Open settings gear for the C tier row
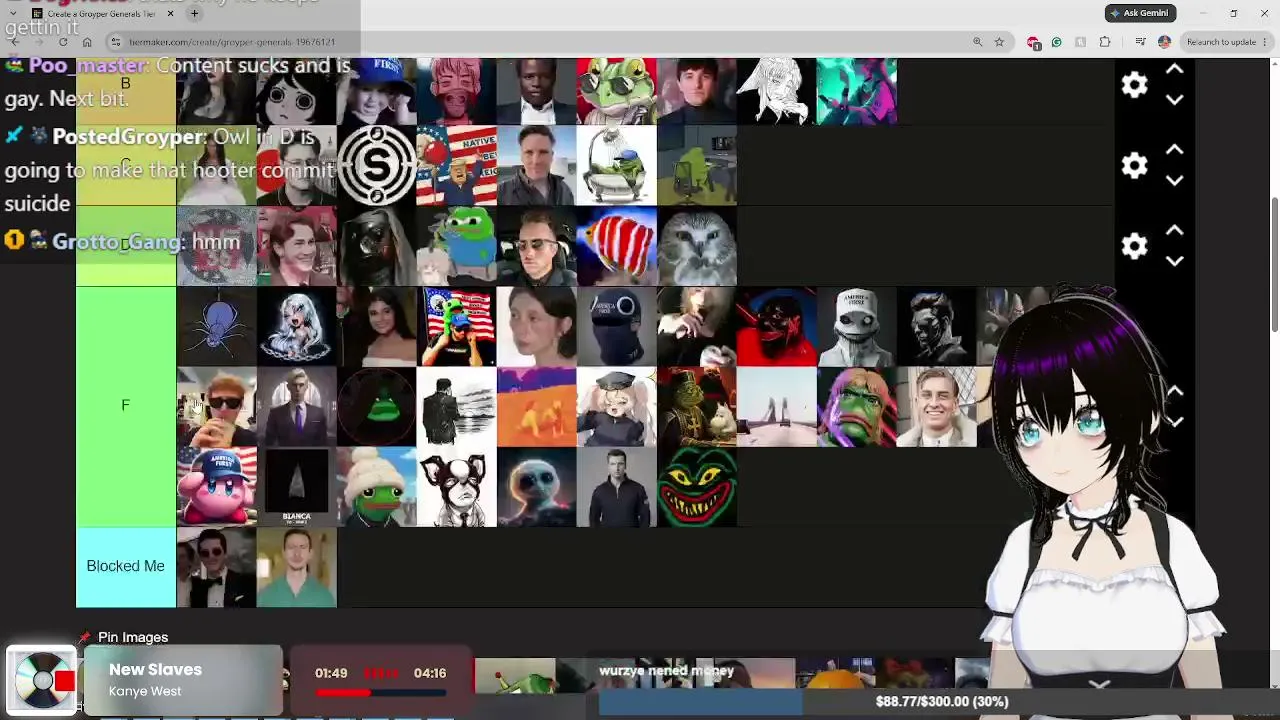Viewport: 1280px width, 720px height. (1134, 165)
